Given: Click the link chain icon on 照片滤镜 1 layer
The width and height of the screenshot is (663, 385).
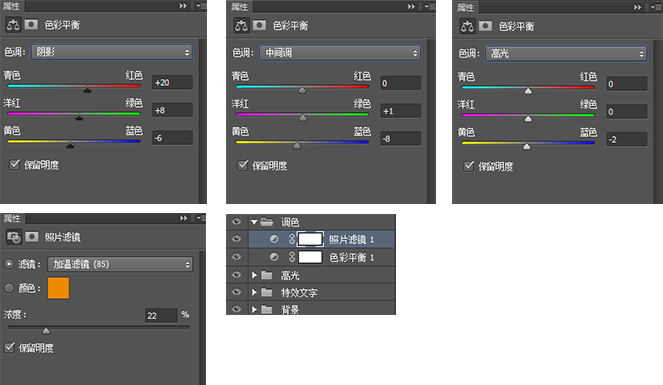Looking at the screenshot, I should click(x=292, y=239).
